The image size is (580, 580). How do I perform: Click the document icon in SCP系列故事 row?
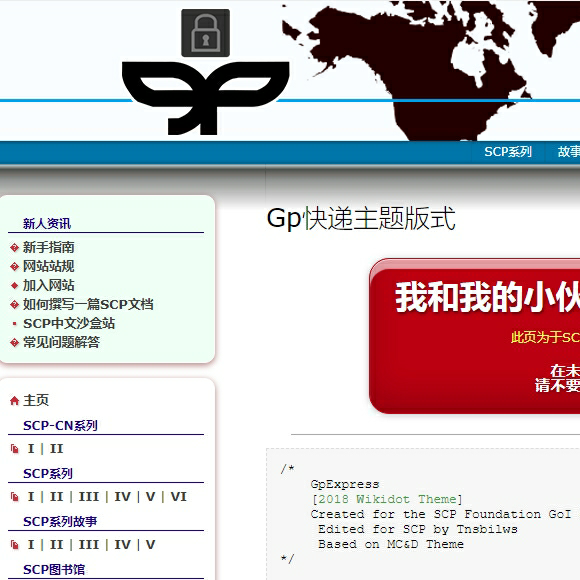14,545
